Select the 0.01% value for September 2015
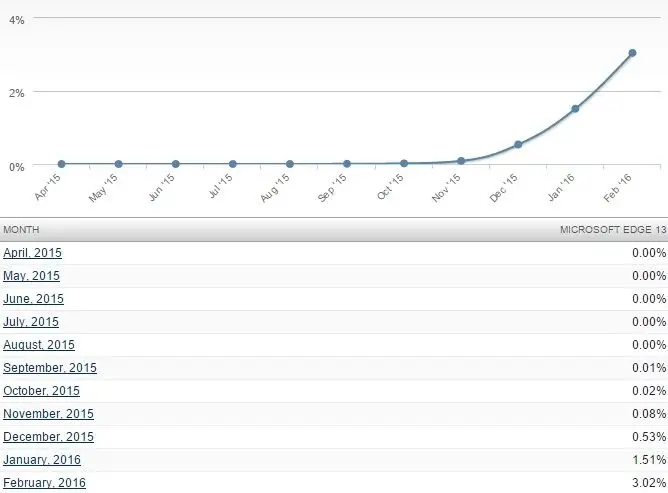 [649, 368]
